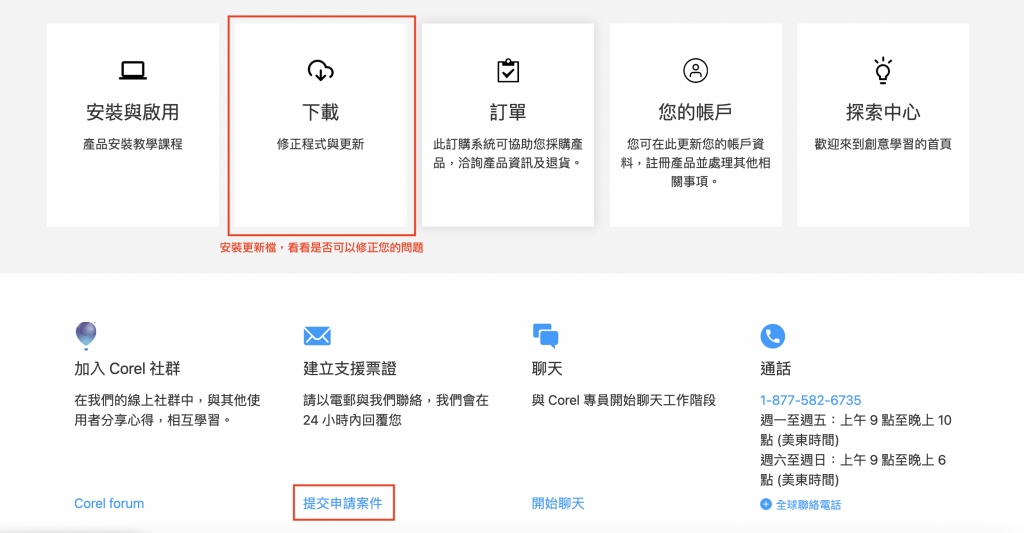Viewport: 1024px width, 533px height.
Task: Click the order system description under 訂單
Action: coord(508,153)
